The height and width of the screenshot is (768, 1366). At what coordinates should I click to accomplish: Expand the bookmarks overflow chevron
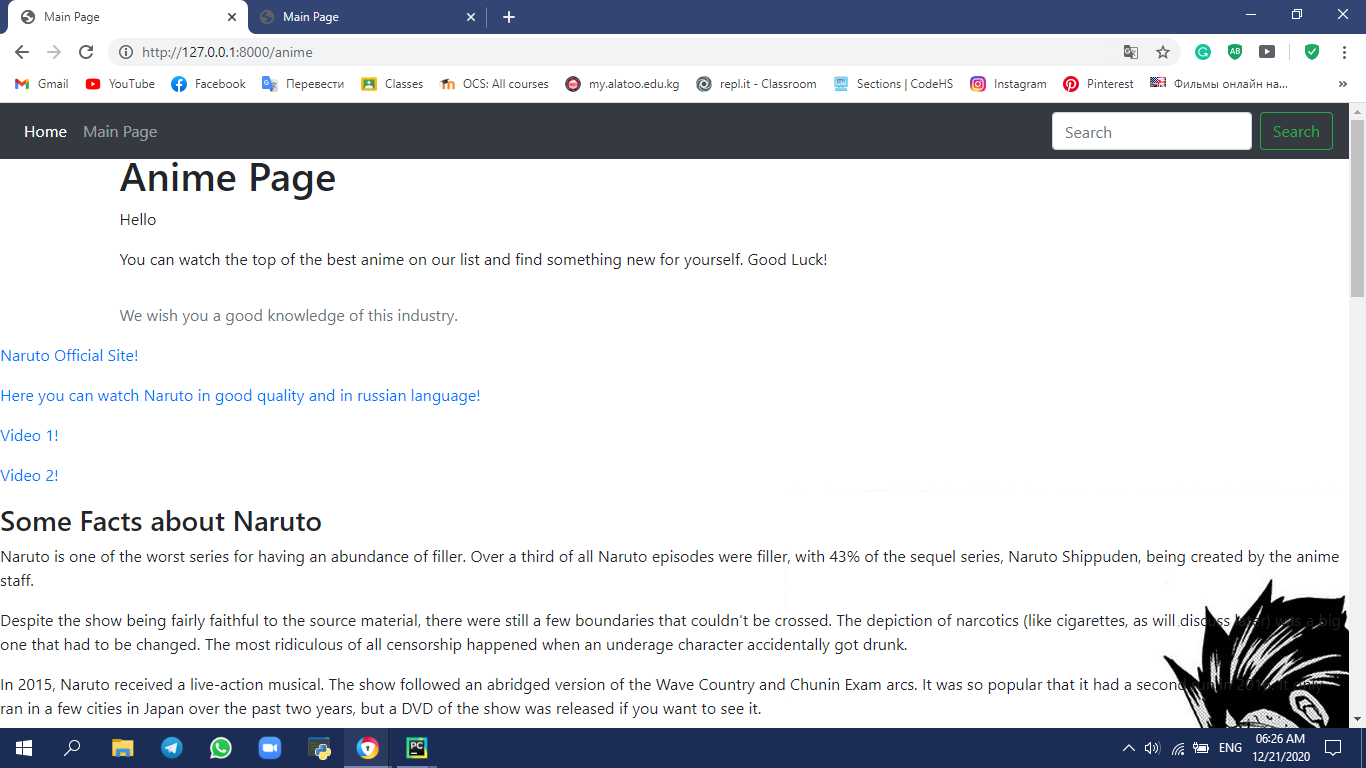pos(1343,84)
